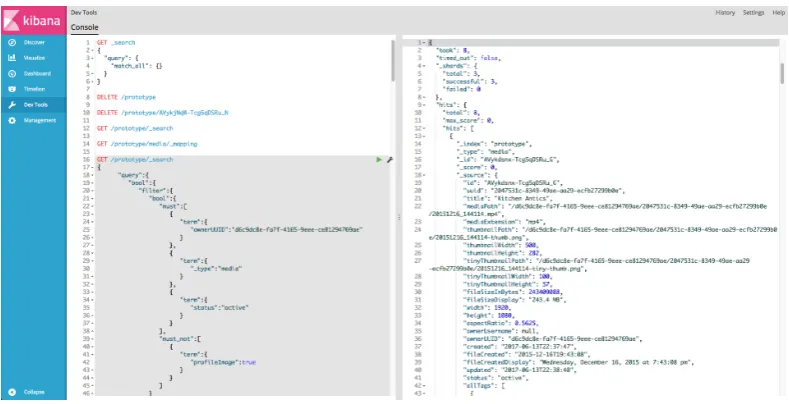Select the Console tab

click(x=85, y=28)
